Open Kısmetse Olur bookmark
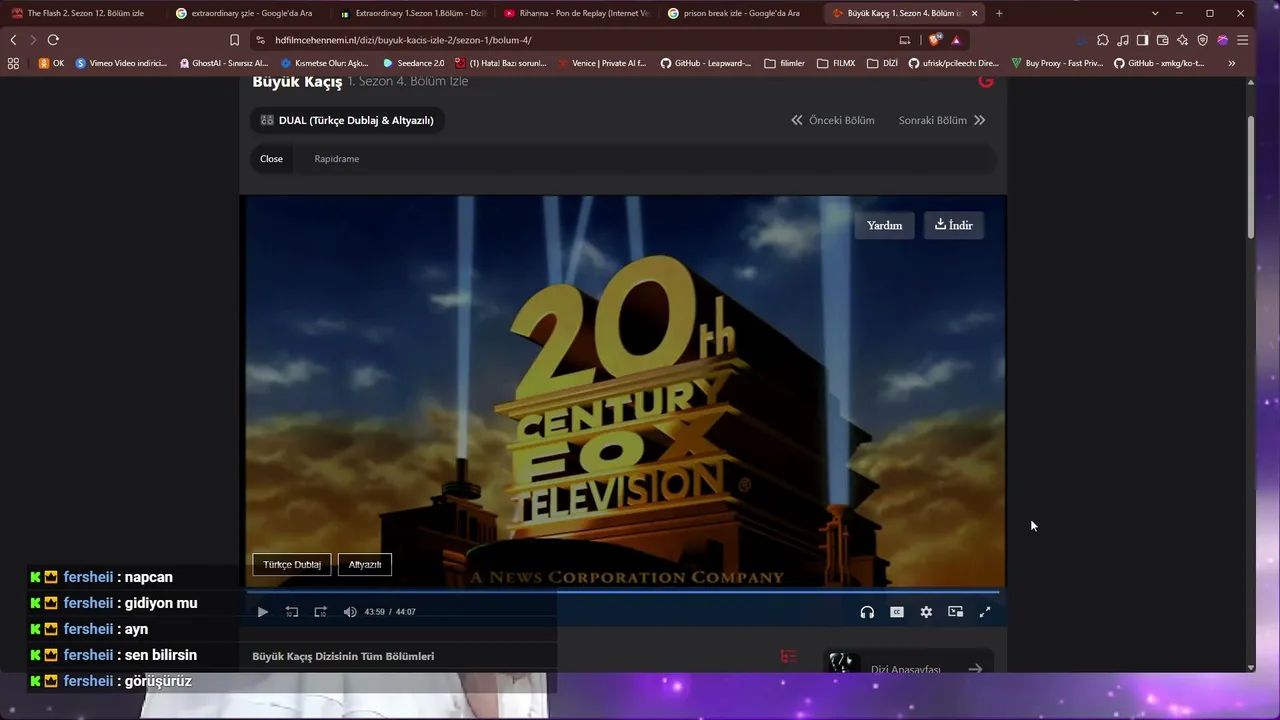The image size is (1280, 720). [325, 63]
